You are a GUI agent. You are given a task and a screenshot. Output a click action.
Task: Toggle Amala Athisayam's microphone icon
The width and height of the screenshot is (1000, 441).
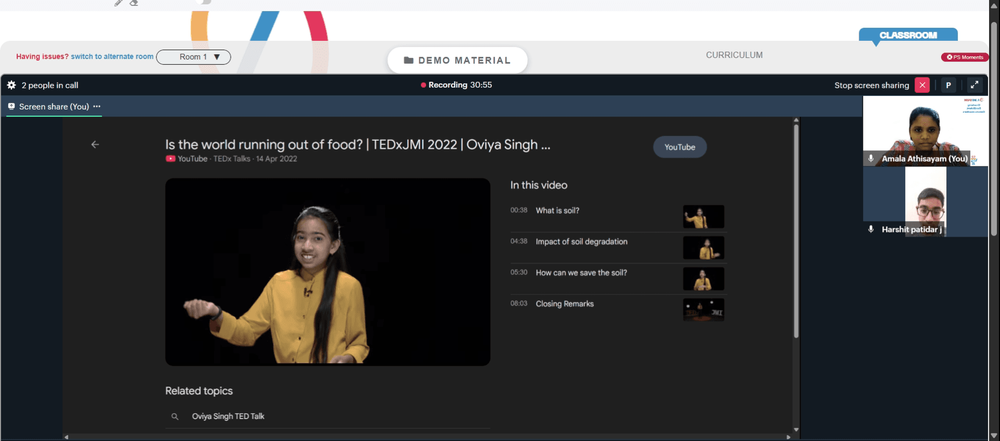click(x=871, y=158)
